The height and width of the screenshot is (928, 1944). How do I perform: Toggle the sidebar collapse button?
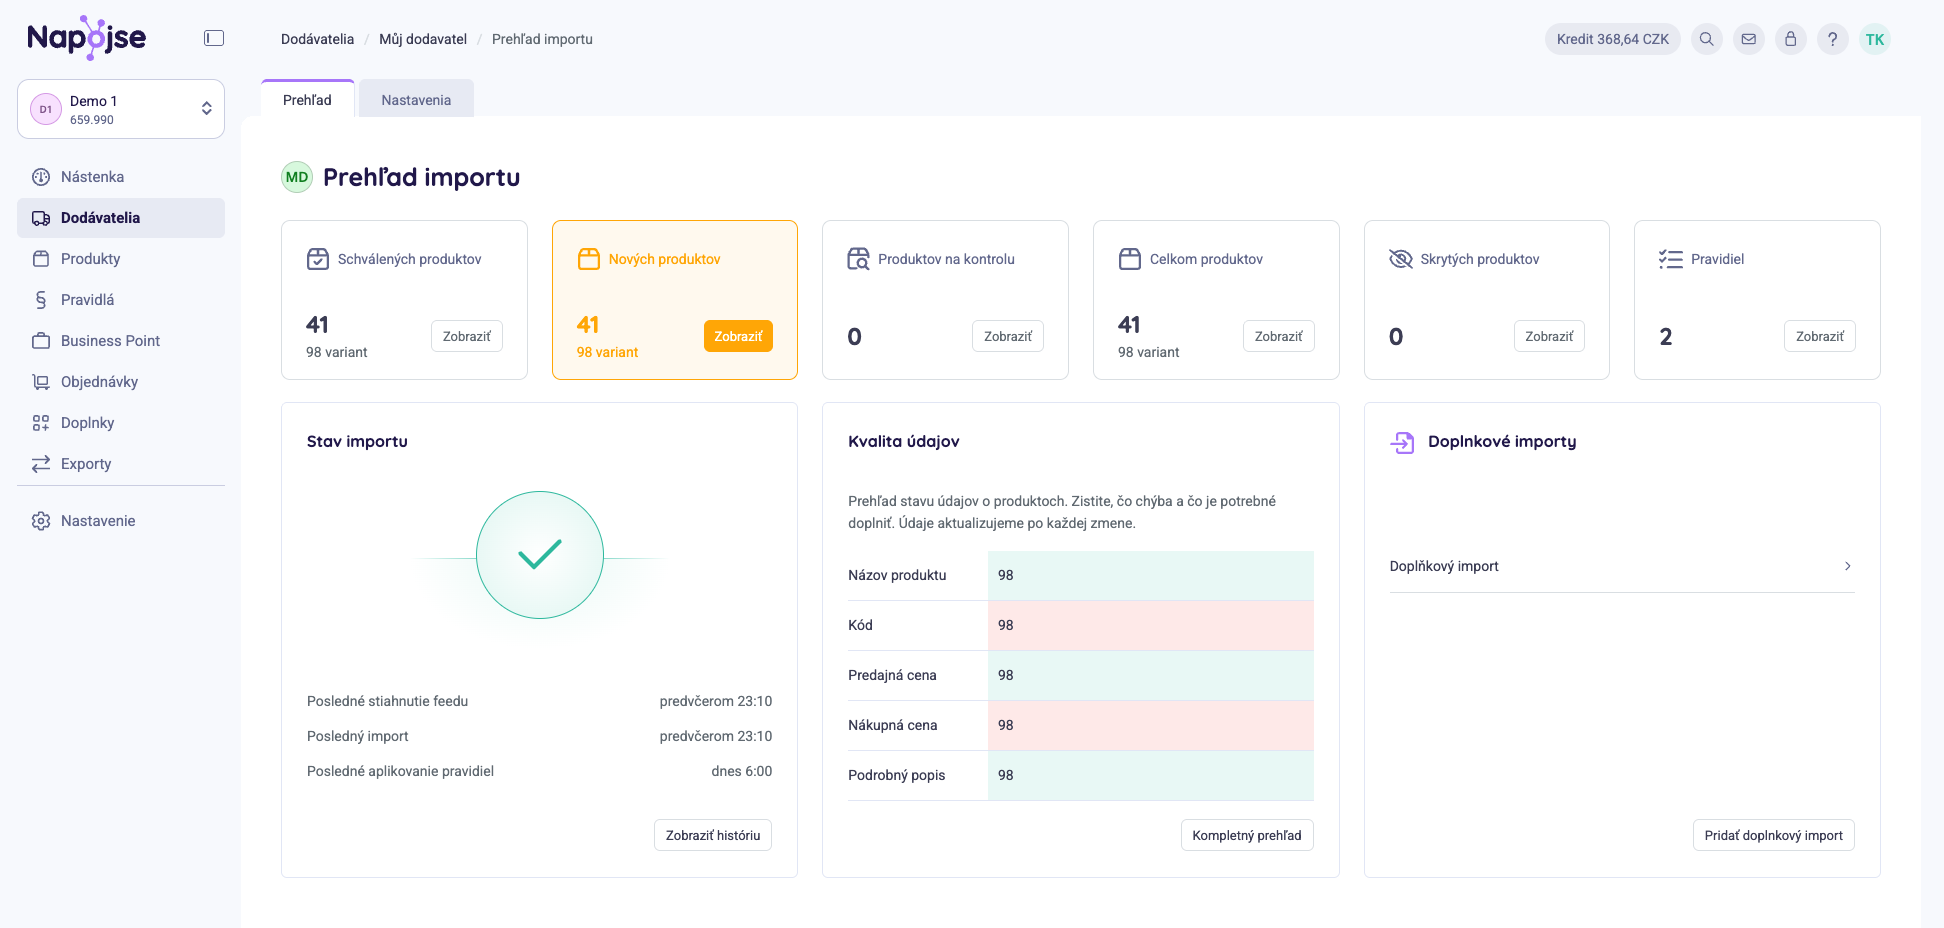[214, 38]
